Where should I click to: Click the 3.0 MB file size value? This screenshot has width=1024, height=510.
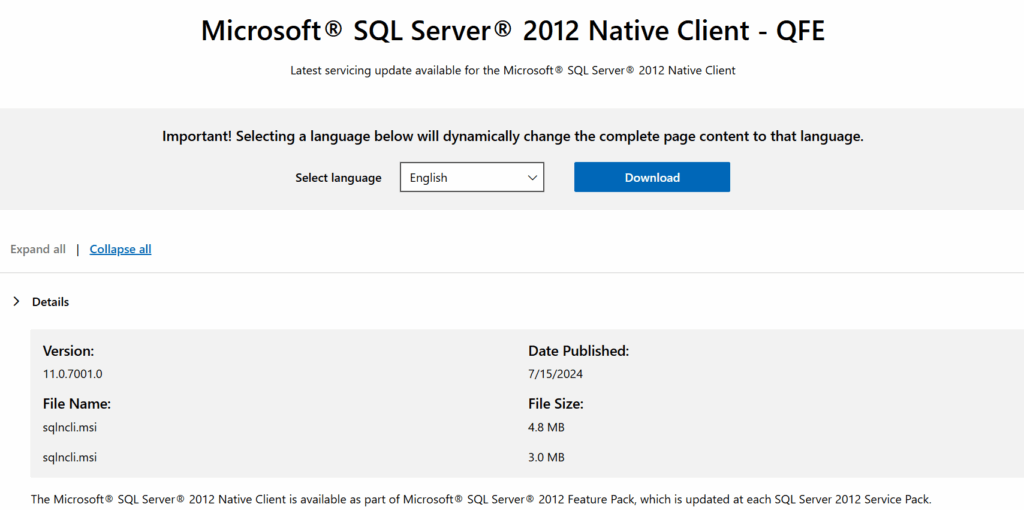coord(546,457)
